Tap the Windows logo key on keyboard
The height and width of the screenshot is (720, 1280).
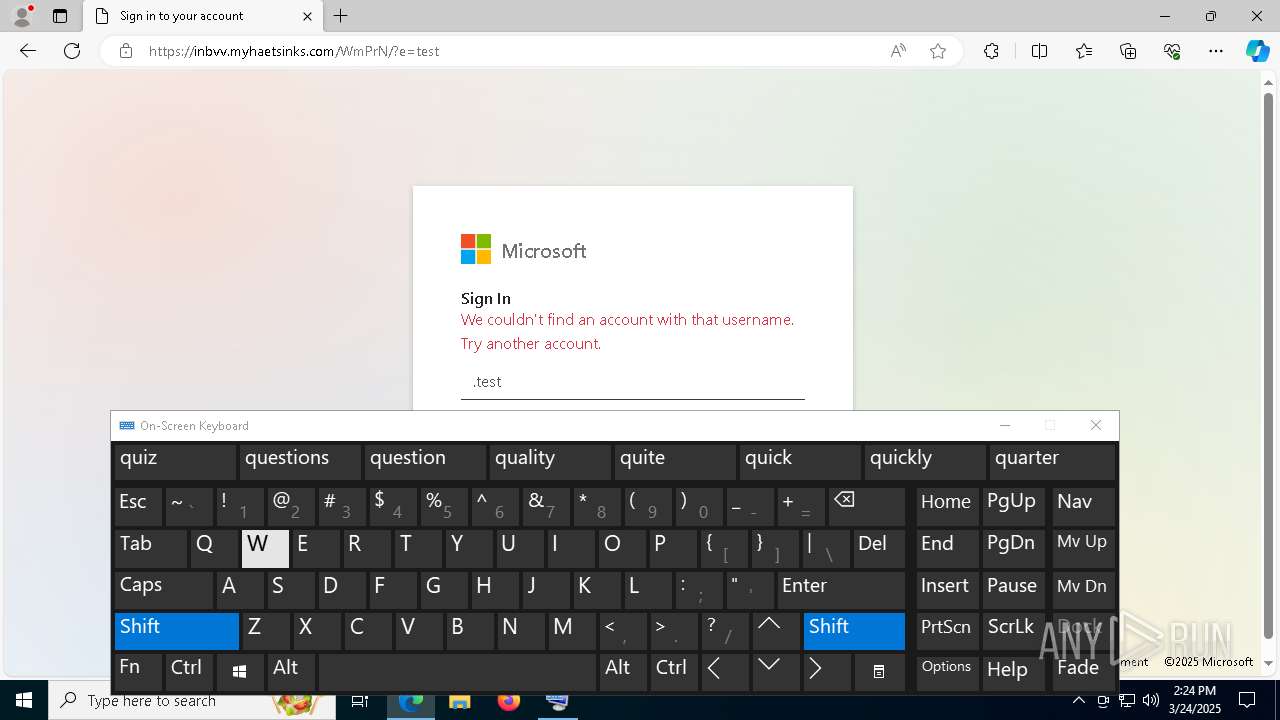click(x=240, y=671)
